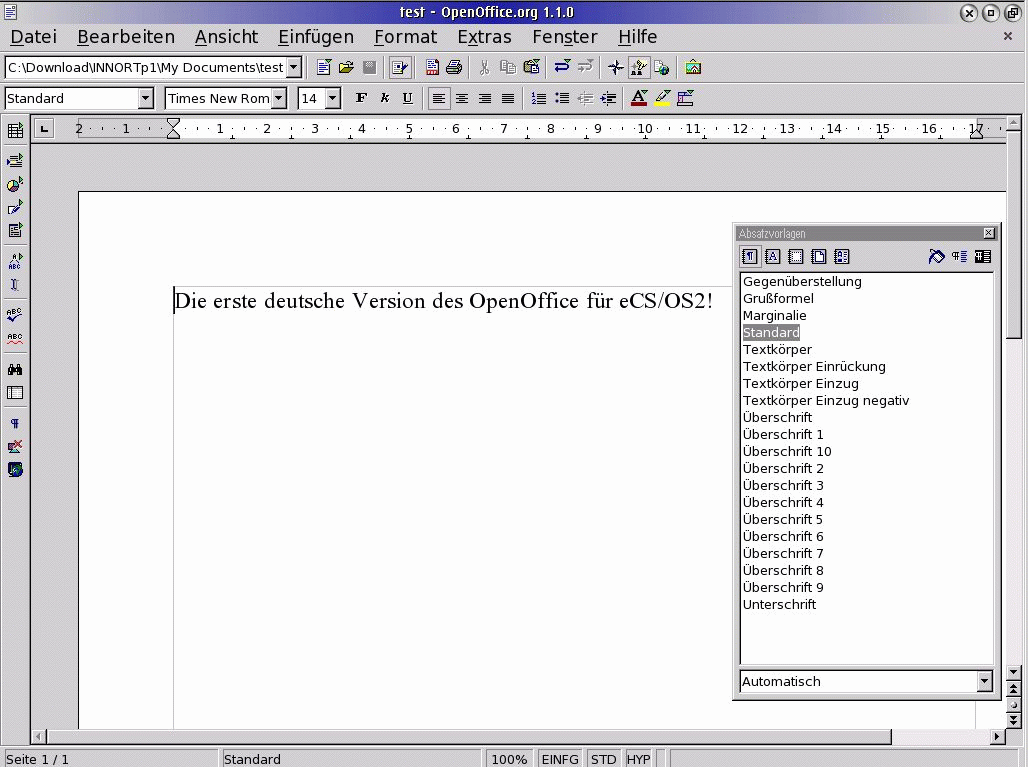
Task: Open Insert Fields from the side toolbar
Action: coord(15,161)
